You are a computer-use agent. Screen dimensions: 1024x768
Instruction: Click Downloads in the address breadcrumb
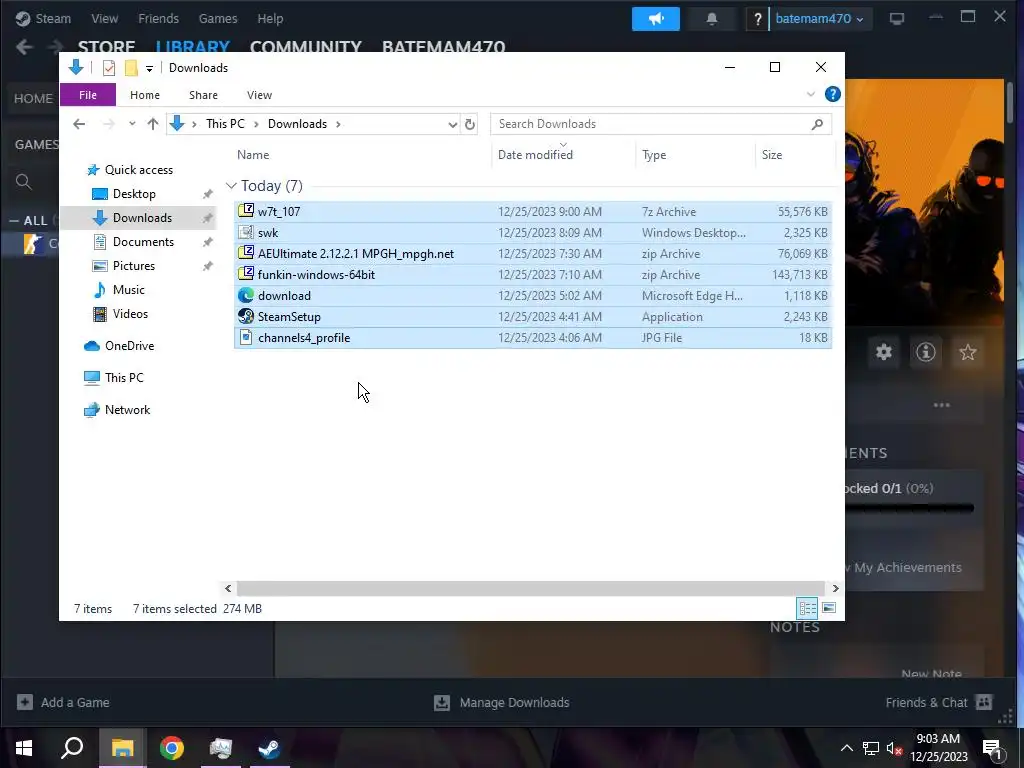(x=297, y=124)
